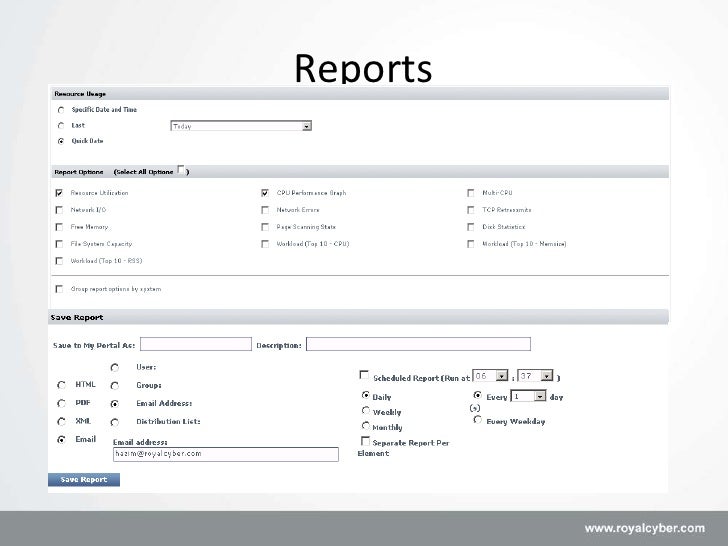728x546 pixels.
Task: Uncheck the Resource Utilization checkbox
Action: (59, 193)
